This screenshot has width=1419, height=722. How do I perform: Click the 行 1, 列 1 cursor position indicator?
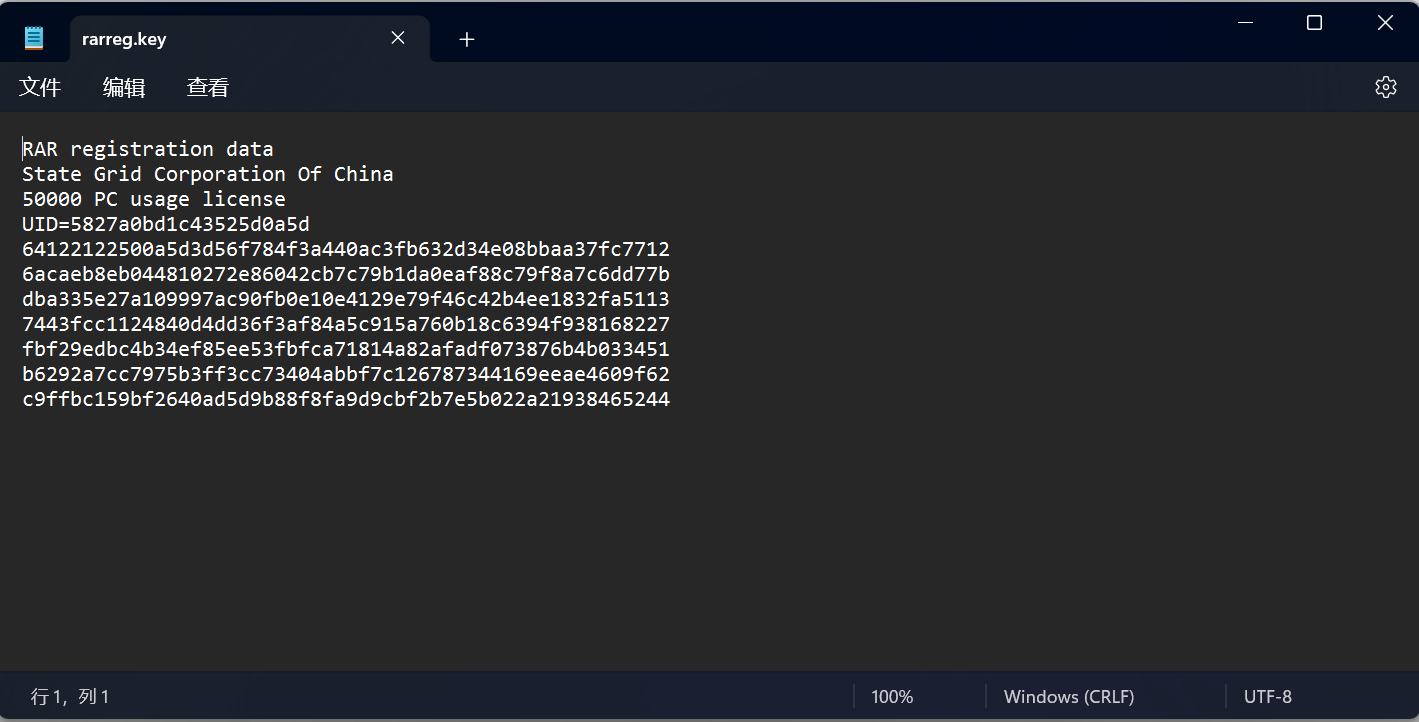70,697
